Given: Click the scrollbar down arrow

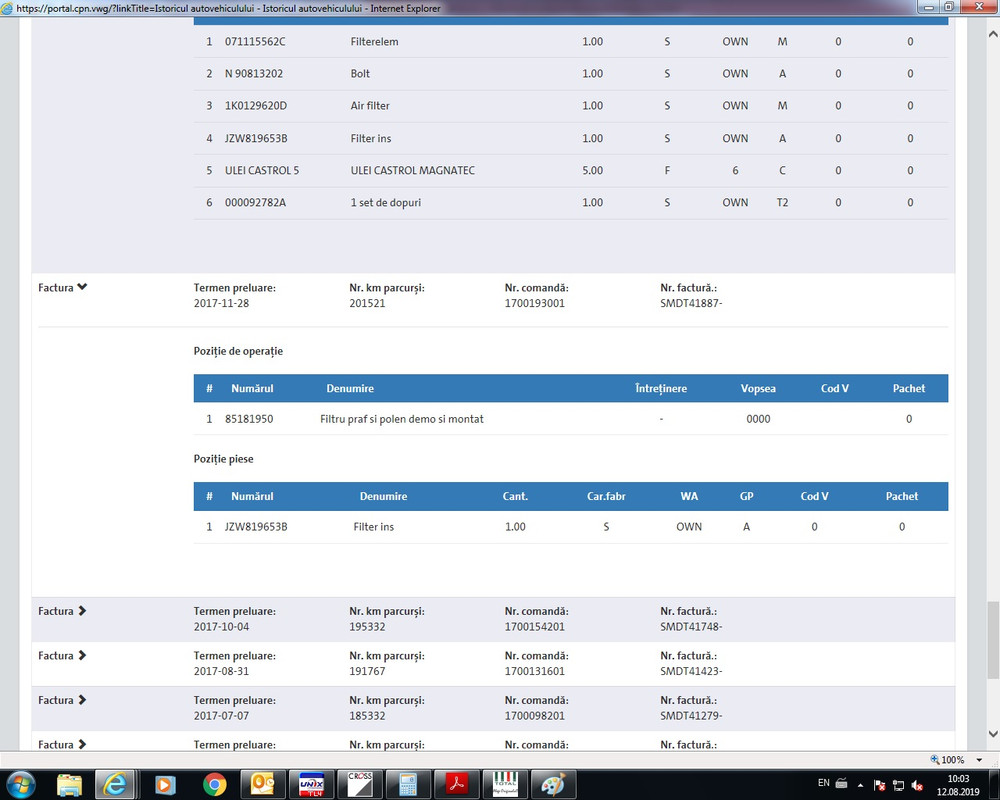Looking at the screenshot, I should tap(992, 734).
